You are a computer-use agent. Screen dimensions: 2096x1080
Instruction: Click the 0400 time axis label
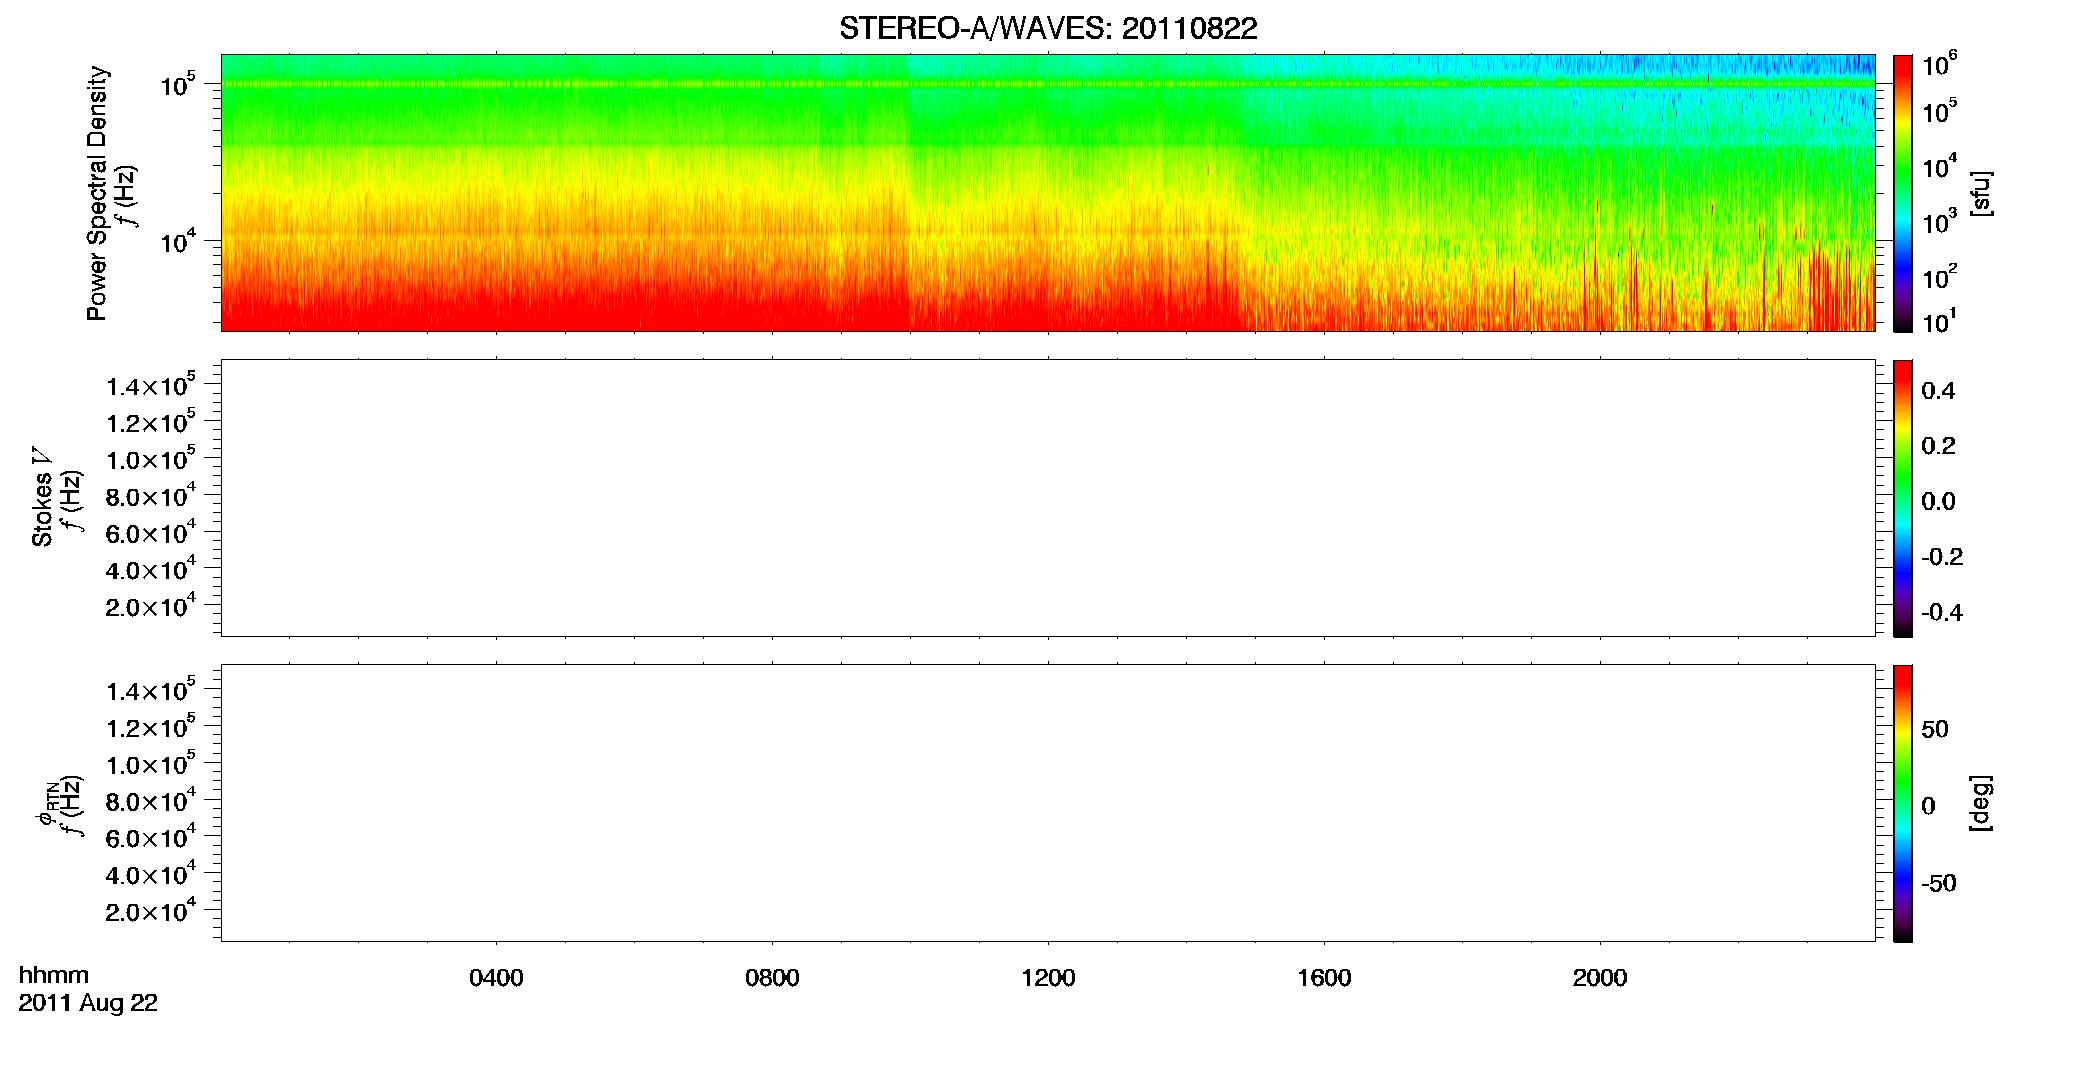tap(496, 978)
